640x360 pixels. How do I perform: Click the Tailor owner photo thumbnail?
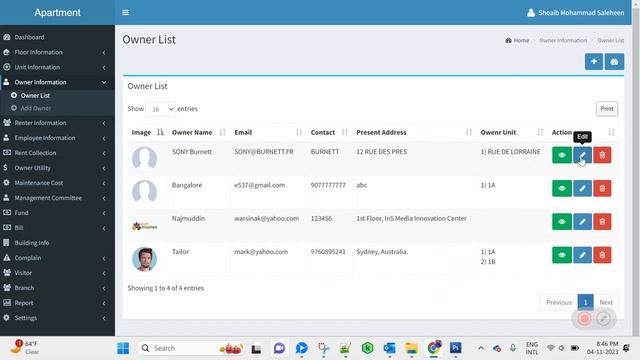tap(144, 259)
